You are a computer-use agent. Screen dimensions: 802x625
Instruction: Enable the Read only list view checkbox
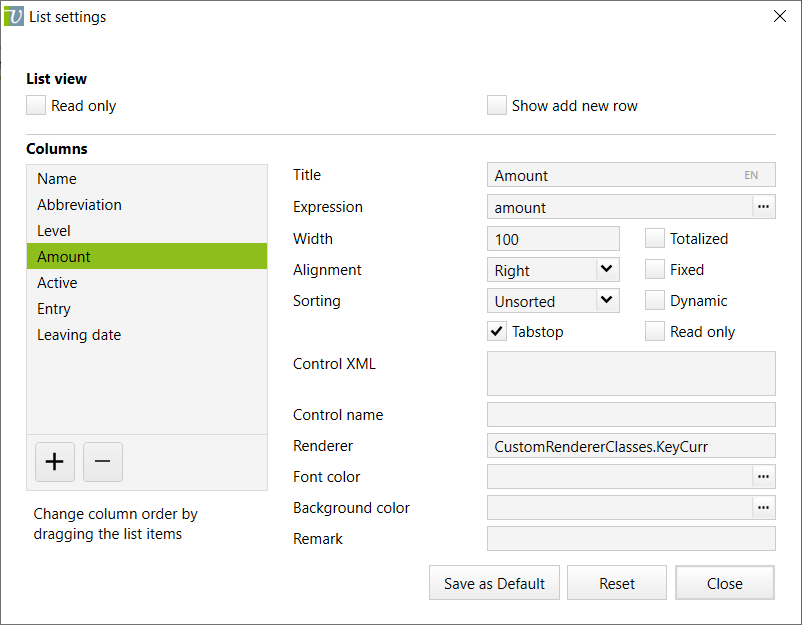click(36, 106)
